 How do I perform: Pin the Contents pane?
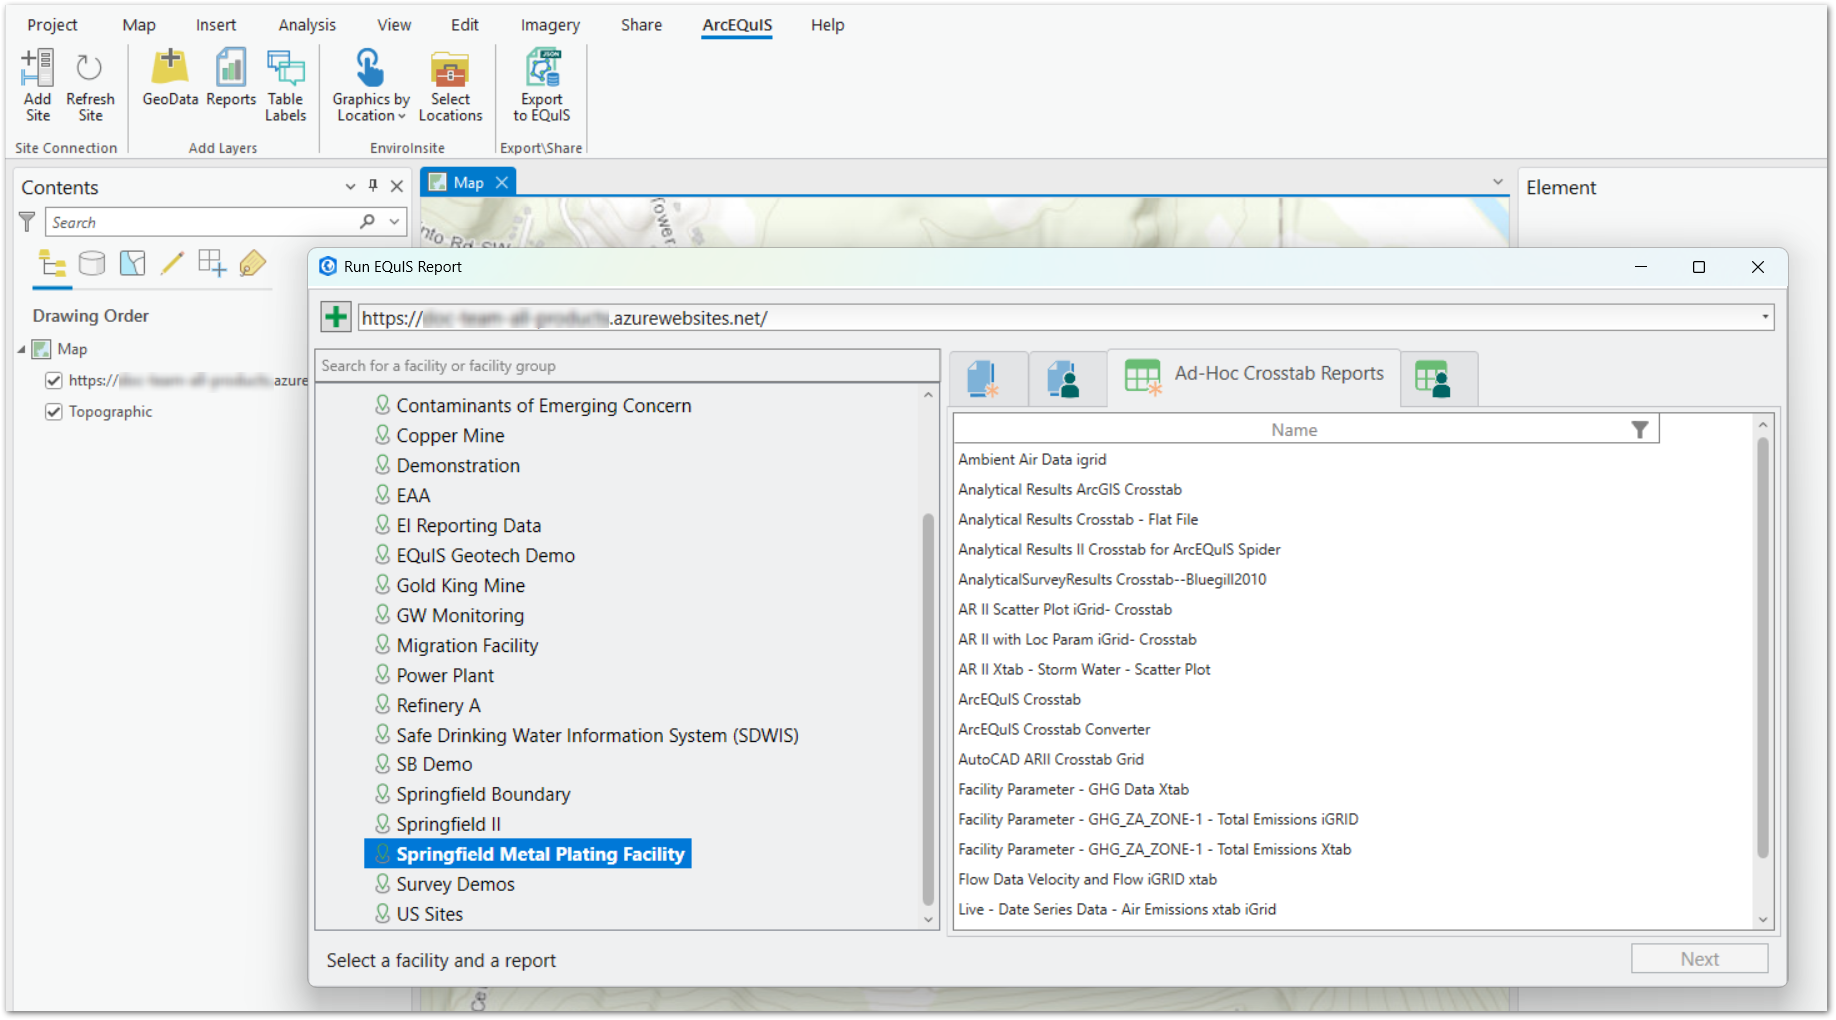point(373,186)
